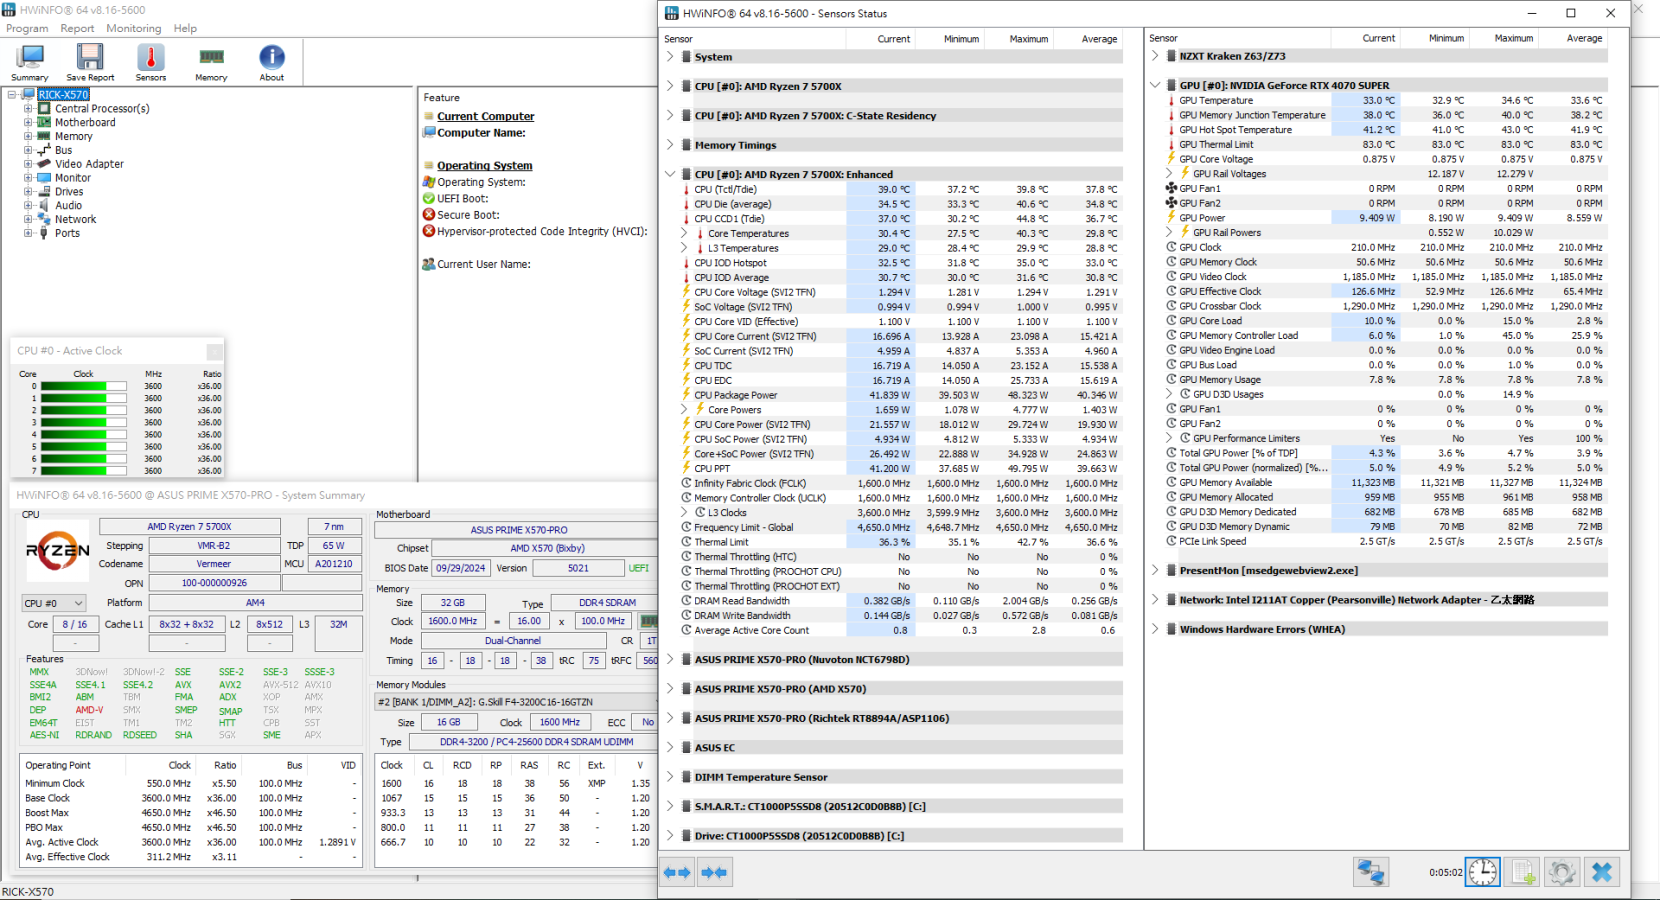The height and width of the screenshot is (900, 1660).
Task: Expand the System sensor group
Action: [x=670, y=57]
